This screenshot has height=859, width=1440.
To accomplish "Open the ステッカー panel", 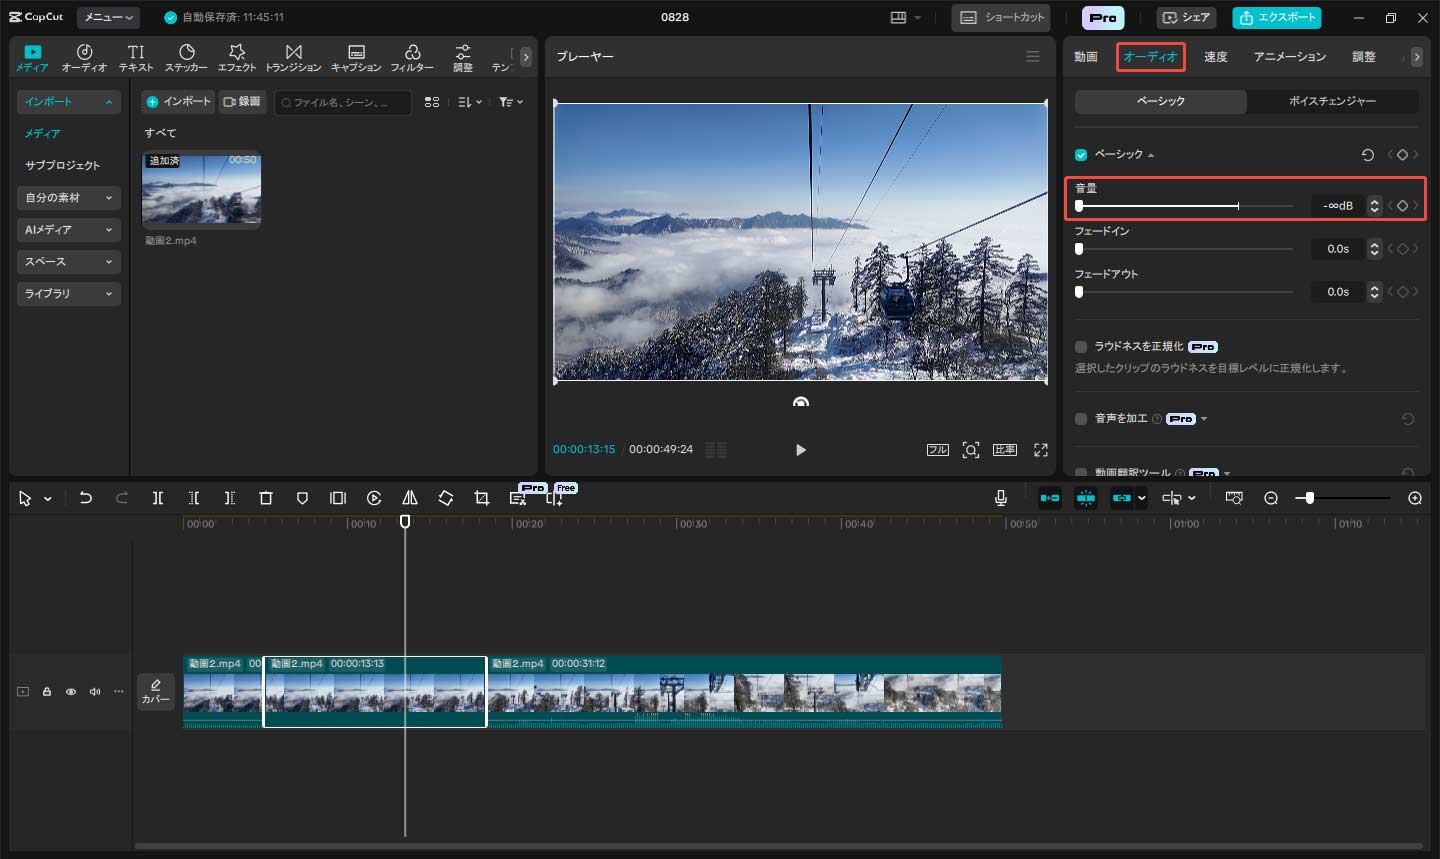I will 186,58.
